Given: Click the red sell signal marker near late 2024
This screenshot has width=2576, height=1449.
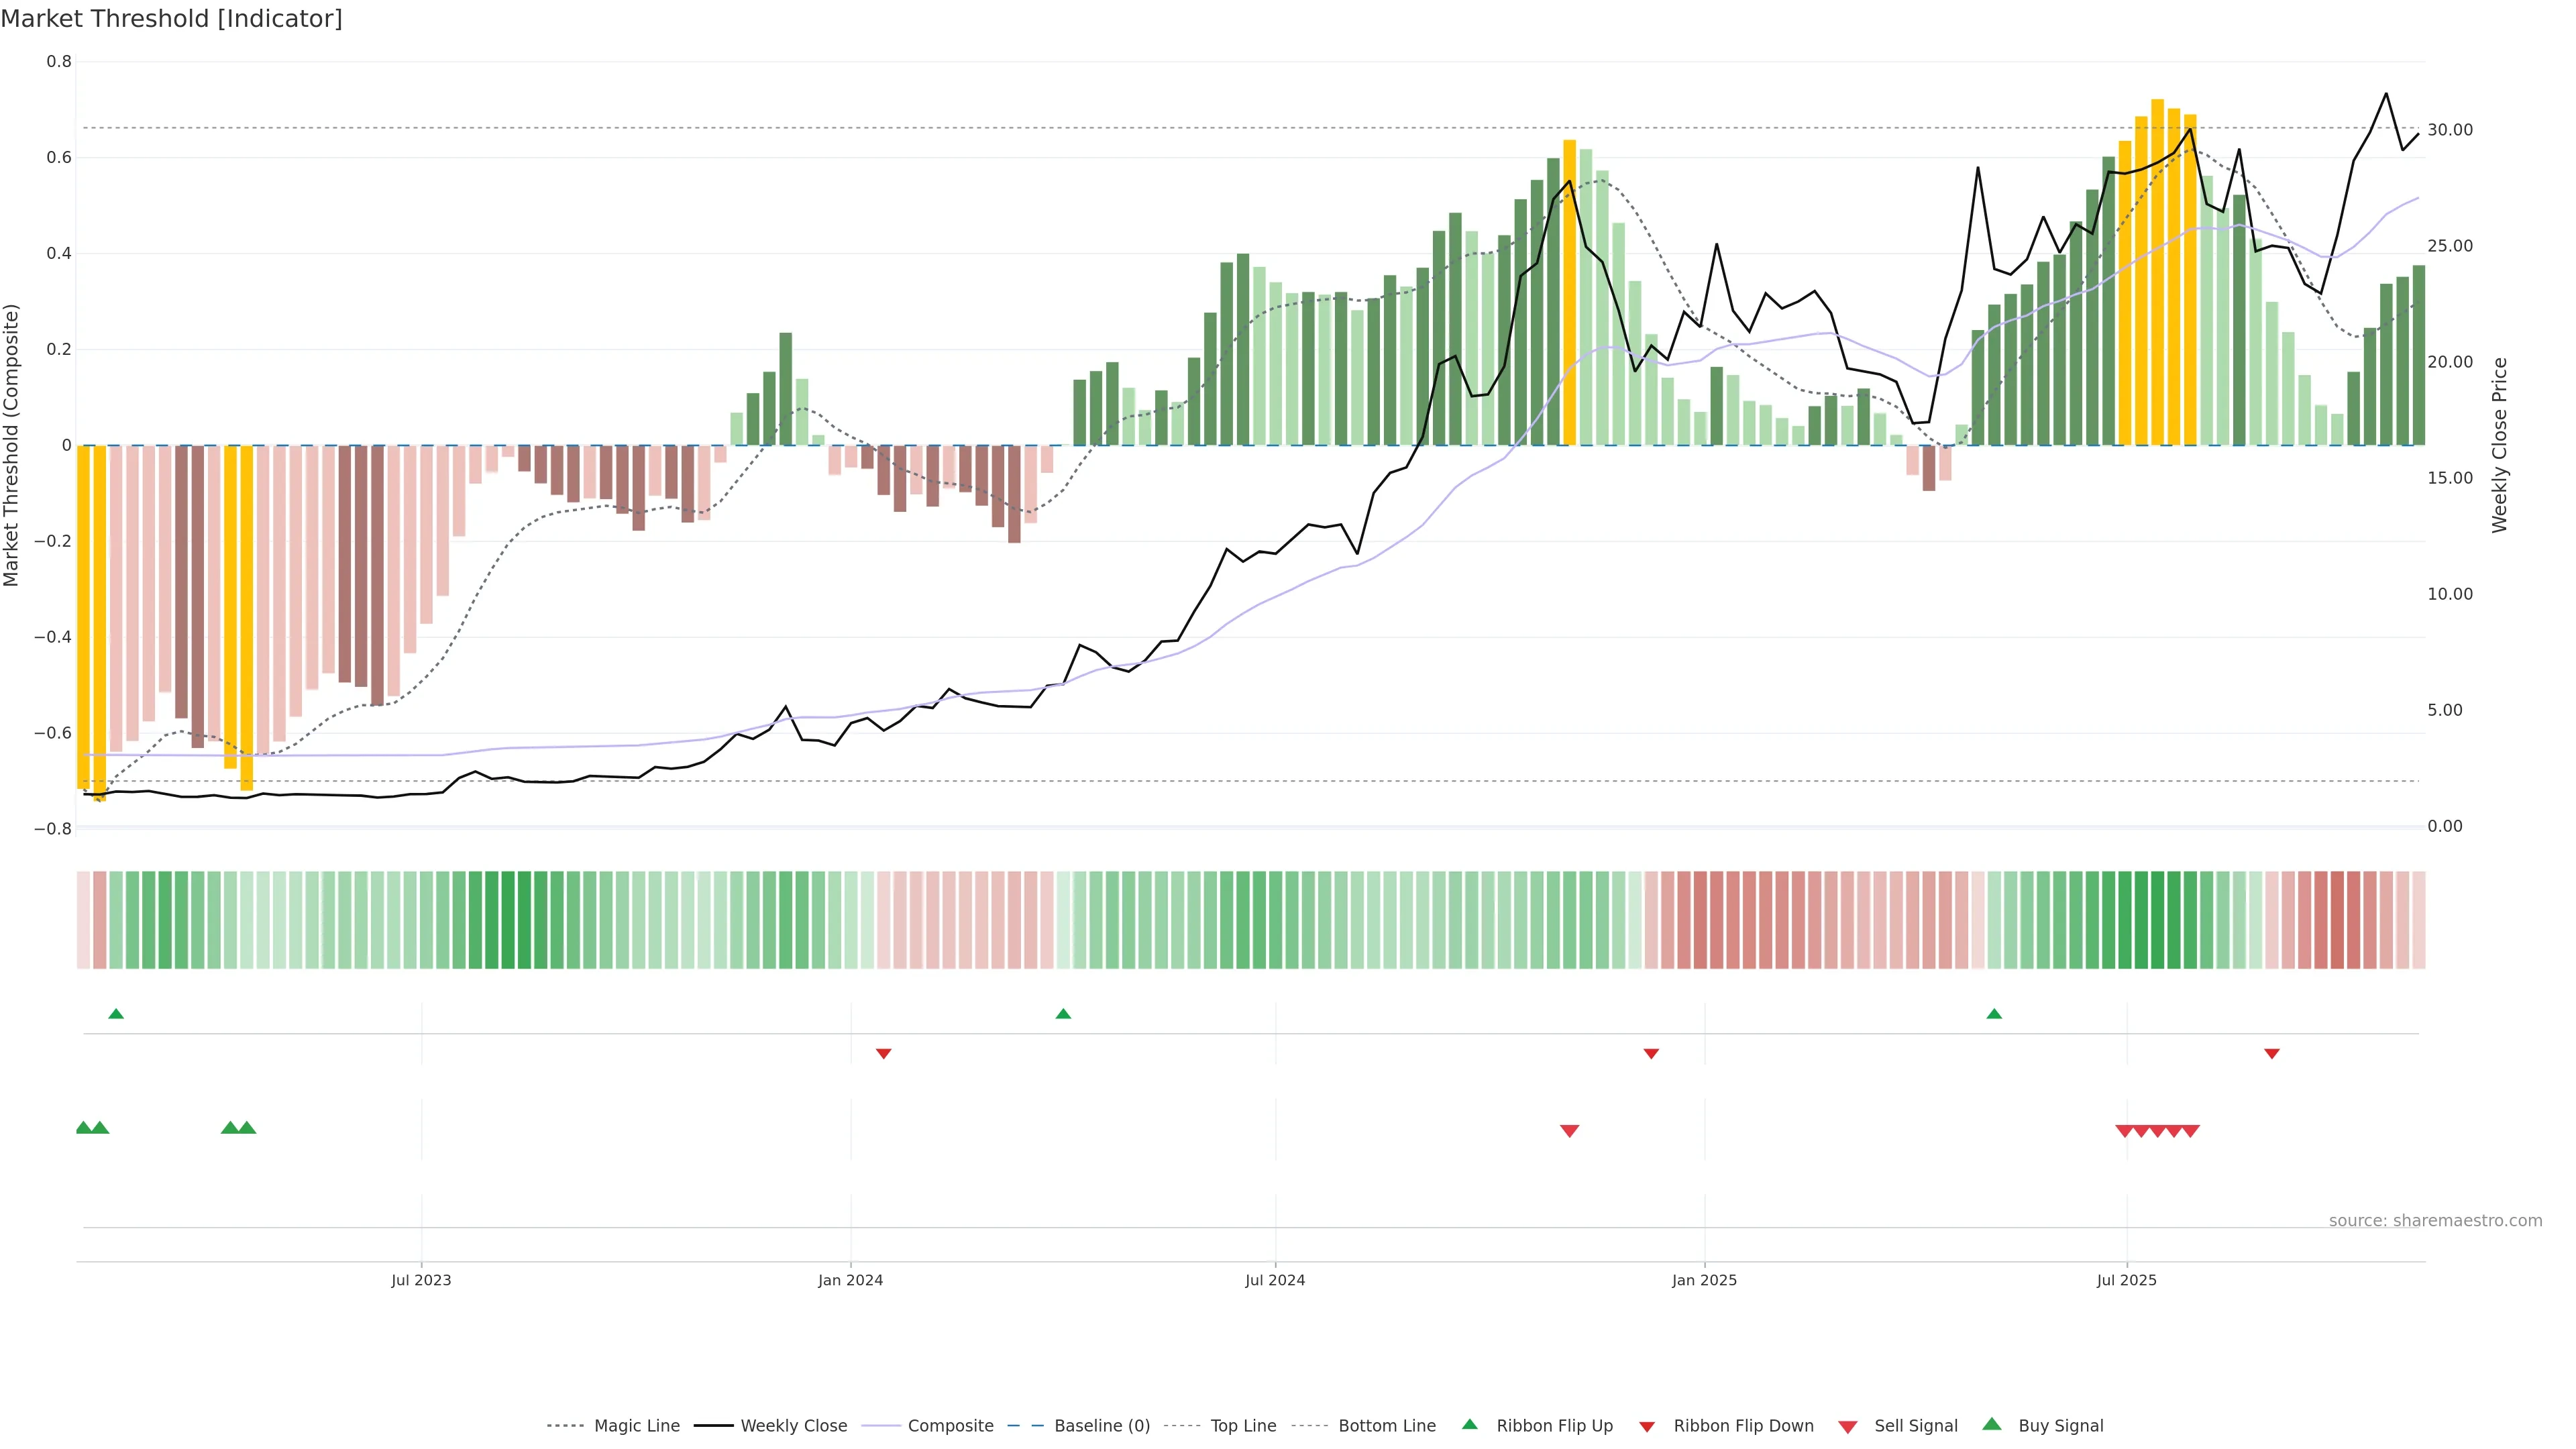Looking at the screenshot, I should tap(1569, 1131).
